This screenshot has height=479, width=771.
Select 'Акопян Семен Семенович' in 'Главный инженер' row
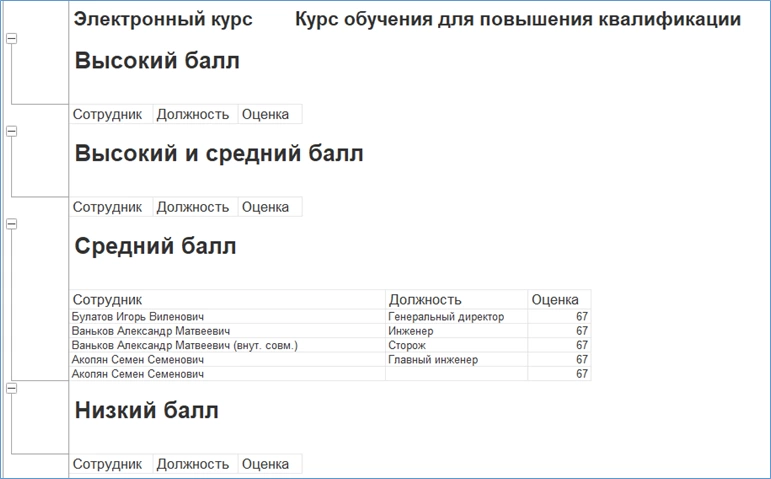pos(227,359)
